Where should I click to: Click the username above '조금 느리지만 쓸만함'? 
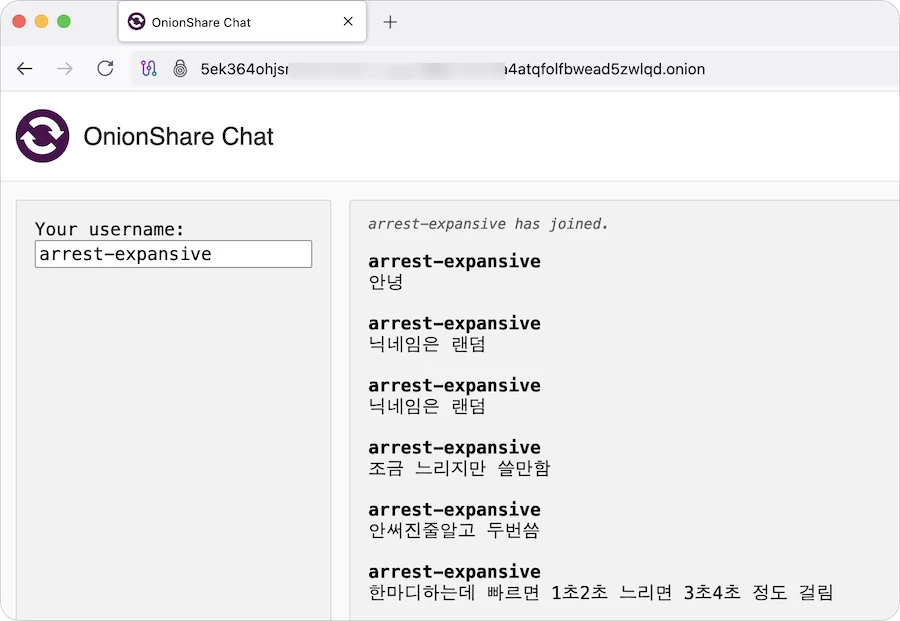tap(455, 447)
